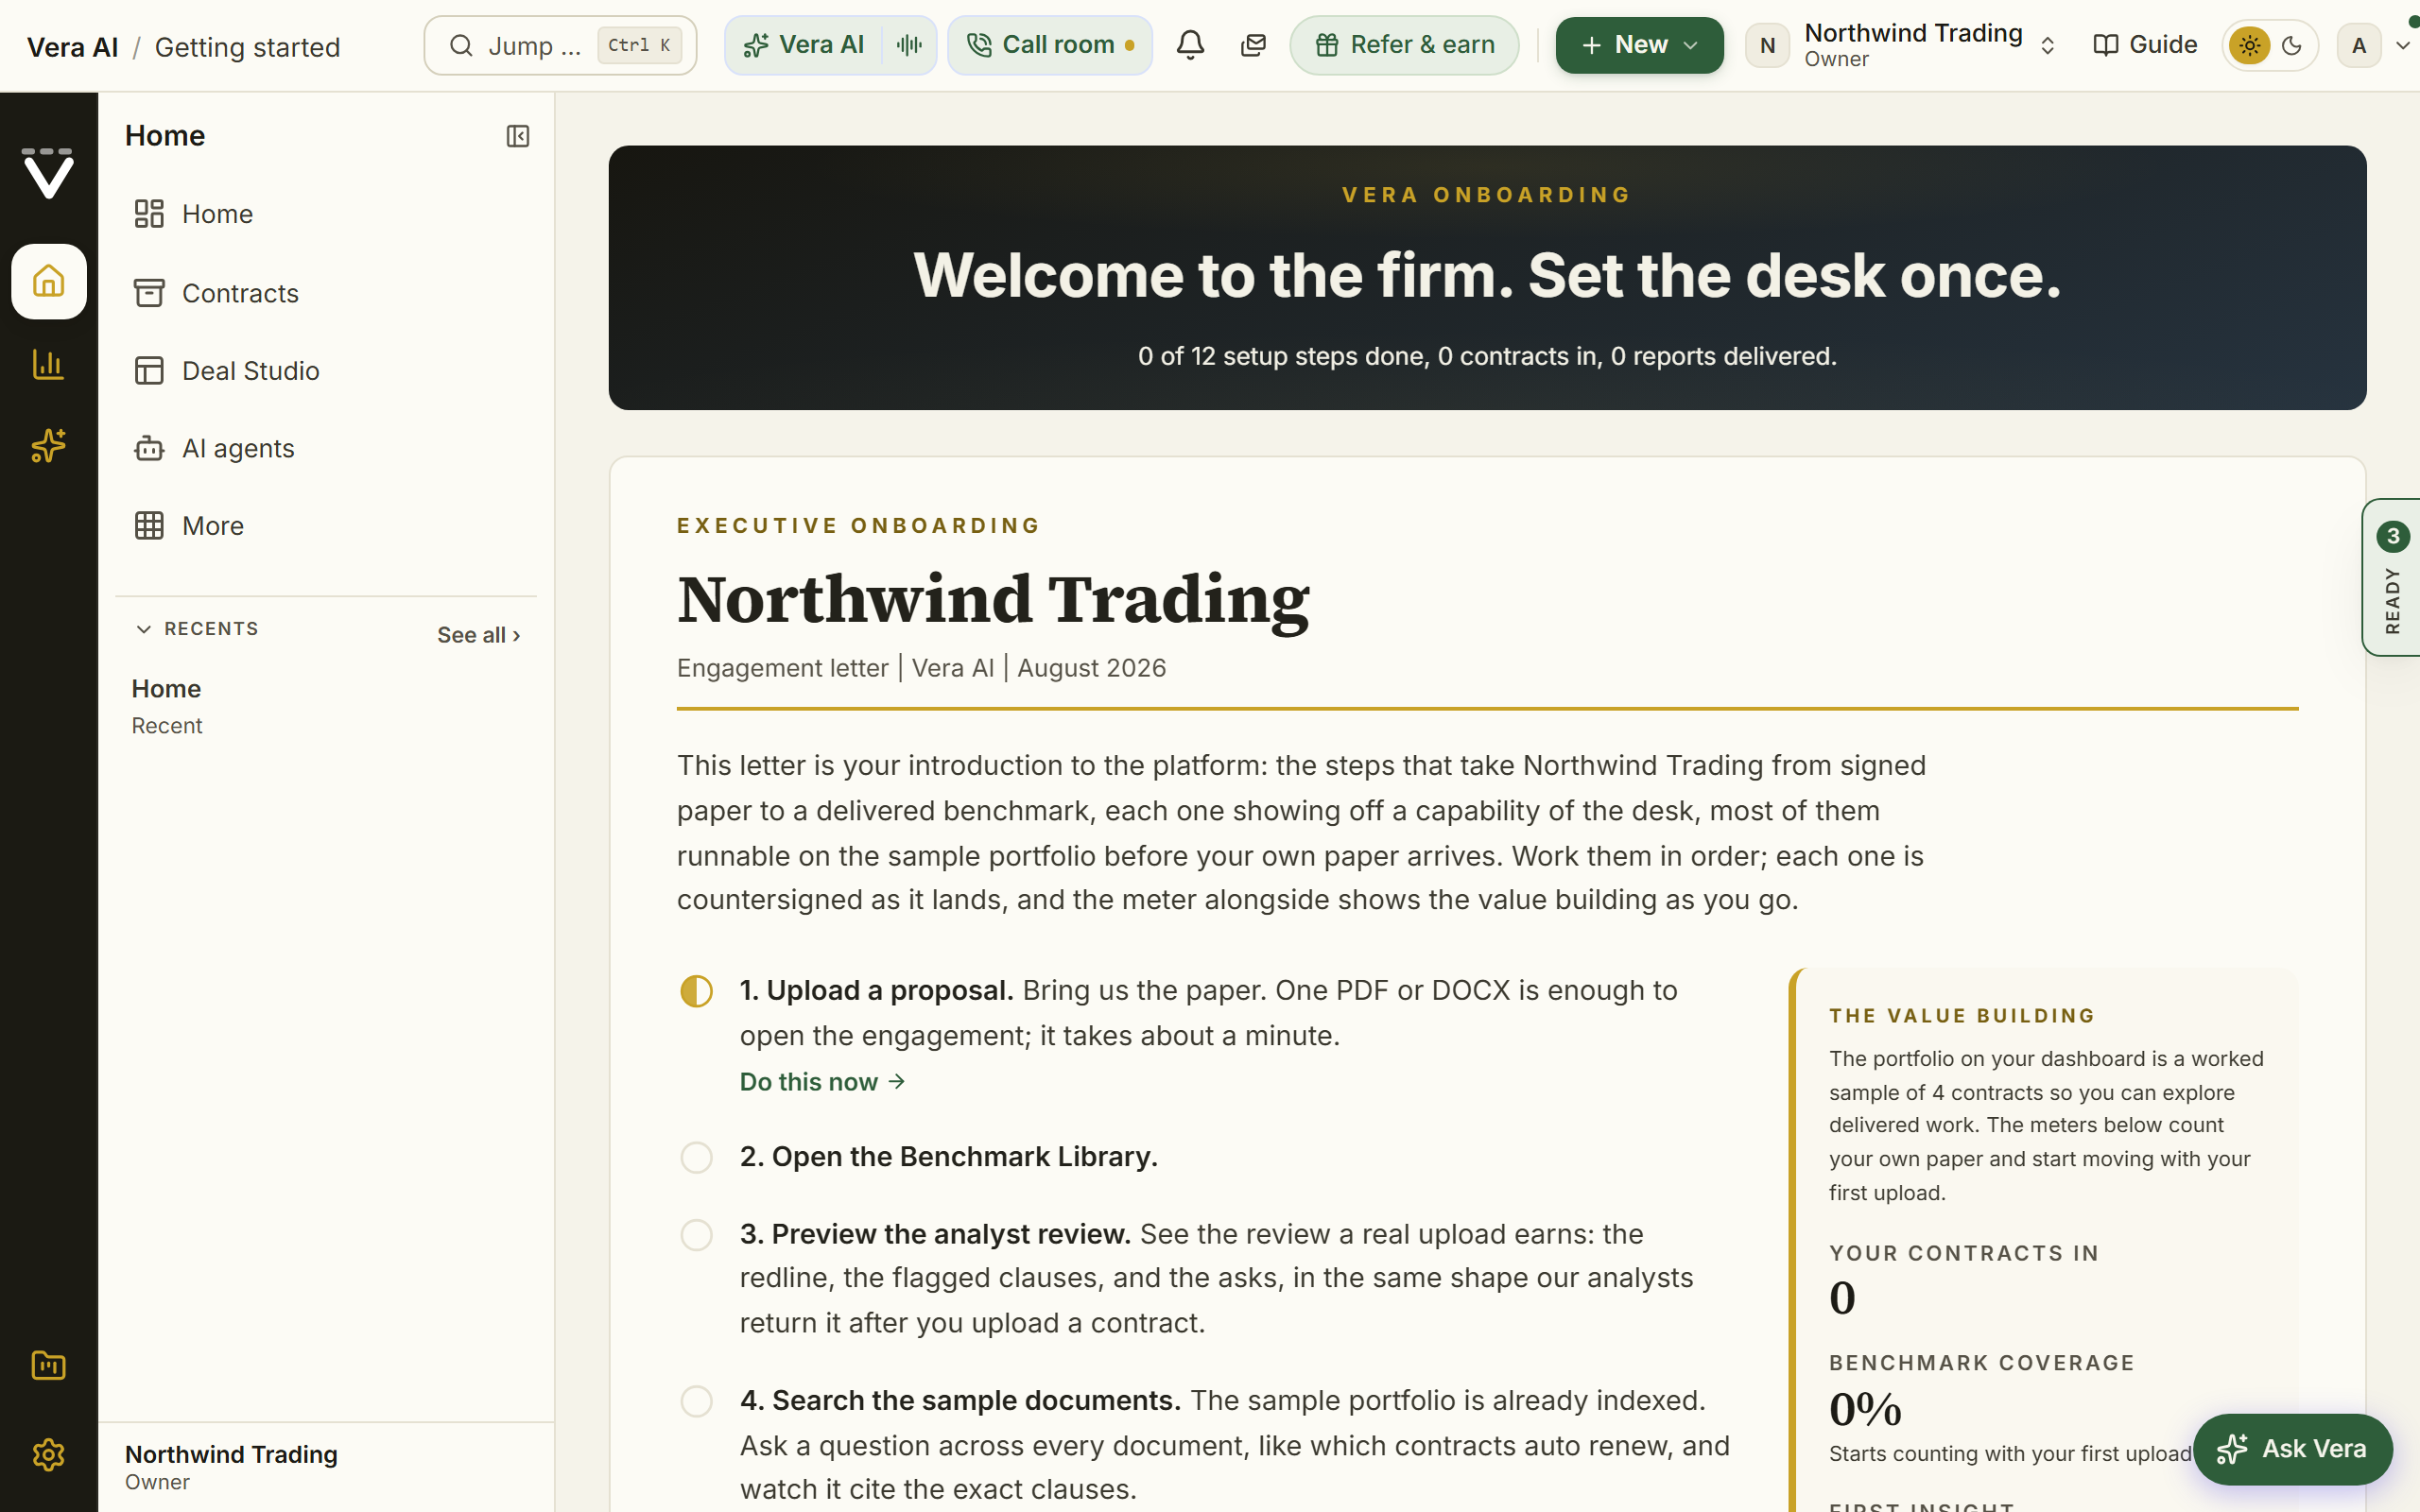Open the sparkle AI rail icon
This screenshot has height=1512, width=2420.
pos(48,446)
